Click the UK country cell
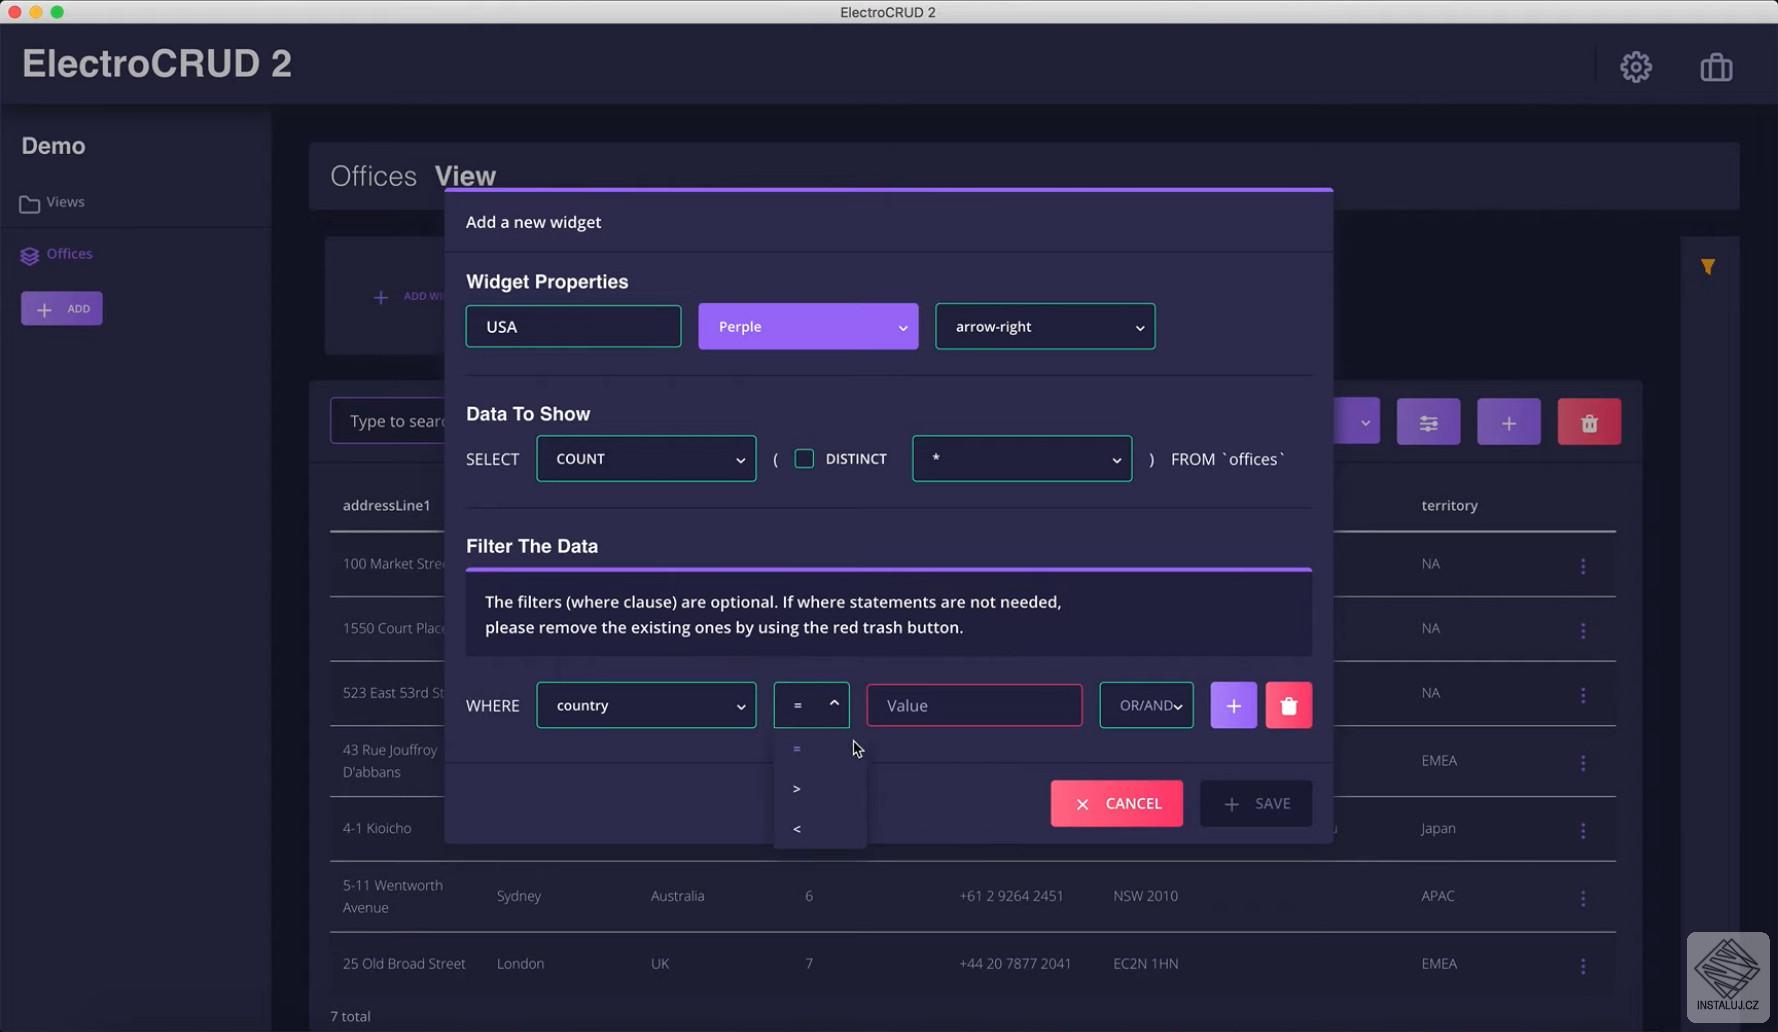 (x=660, y=964)
